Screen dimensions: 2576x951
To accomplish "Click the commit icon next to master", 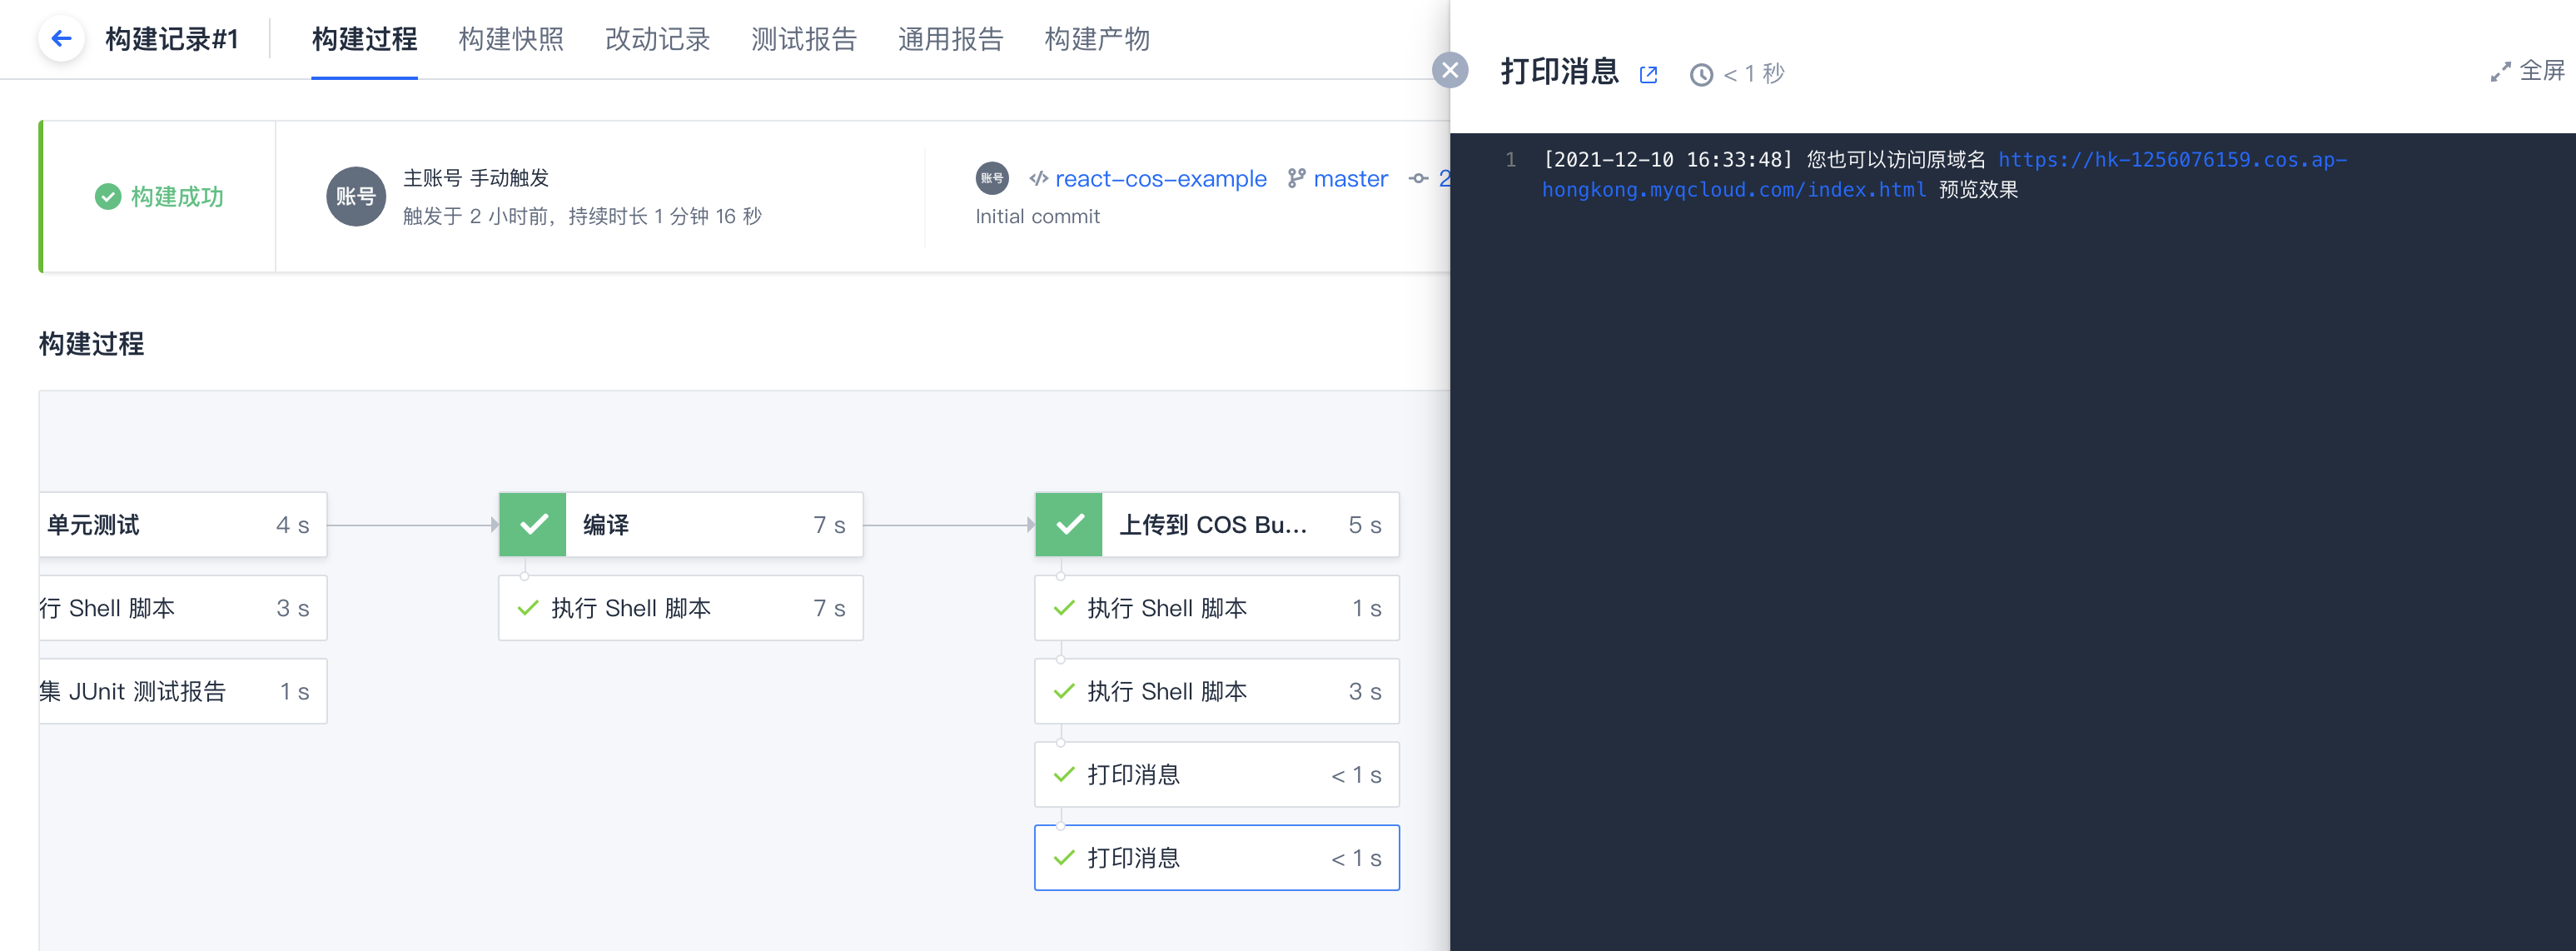I will [1418, 178].
